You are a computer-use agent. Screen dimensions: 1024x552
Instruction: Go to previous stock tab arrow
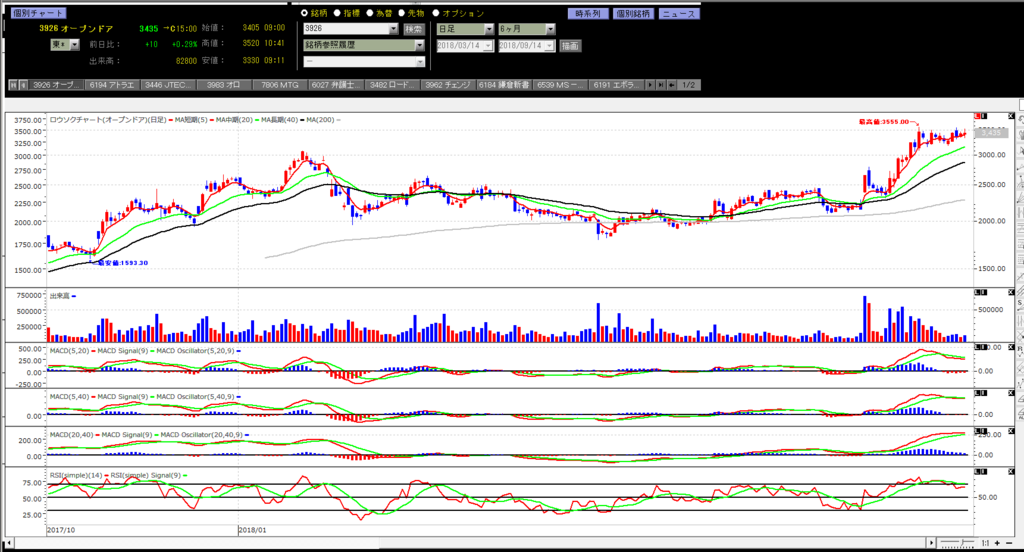pyautogui.click(x=24, y=85)
